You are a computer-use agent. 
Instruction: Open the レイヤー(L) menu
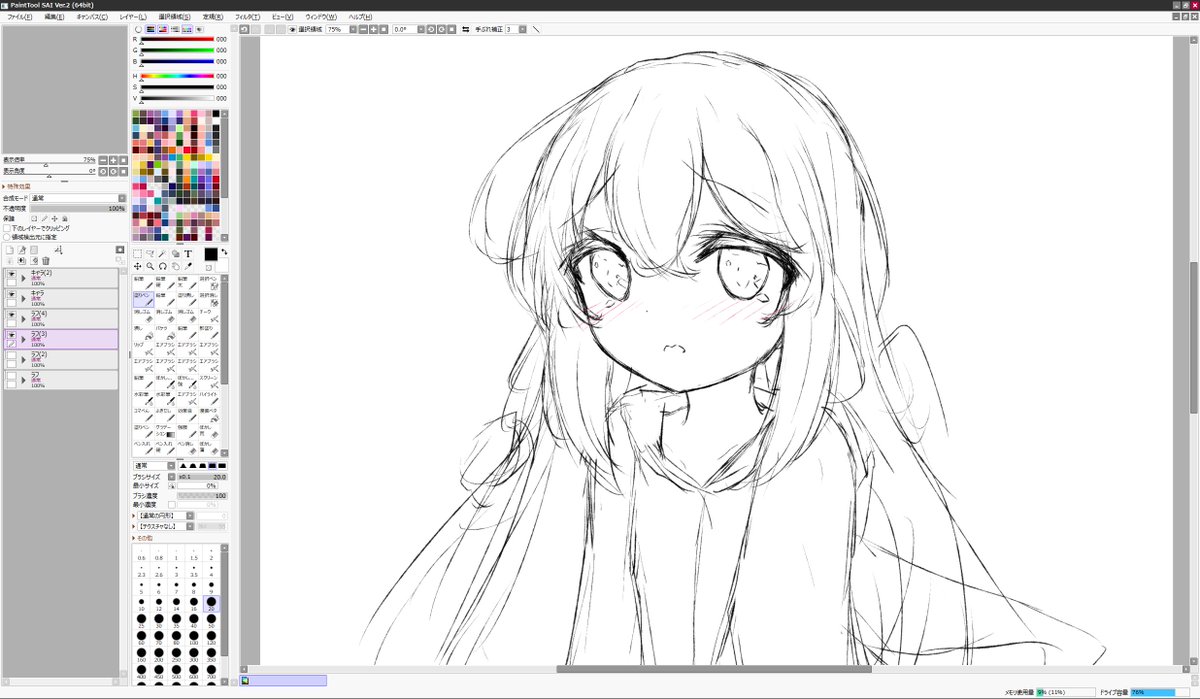point(132,17)
